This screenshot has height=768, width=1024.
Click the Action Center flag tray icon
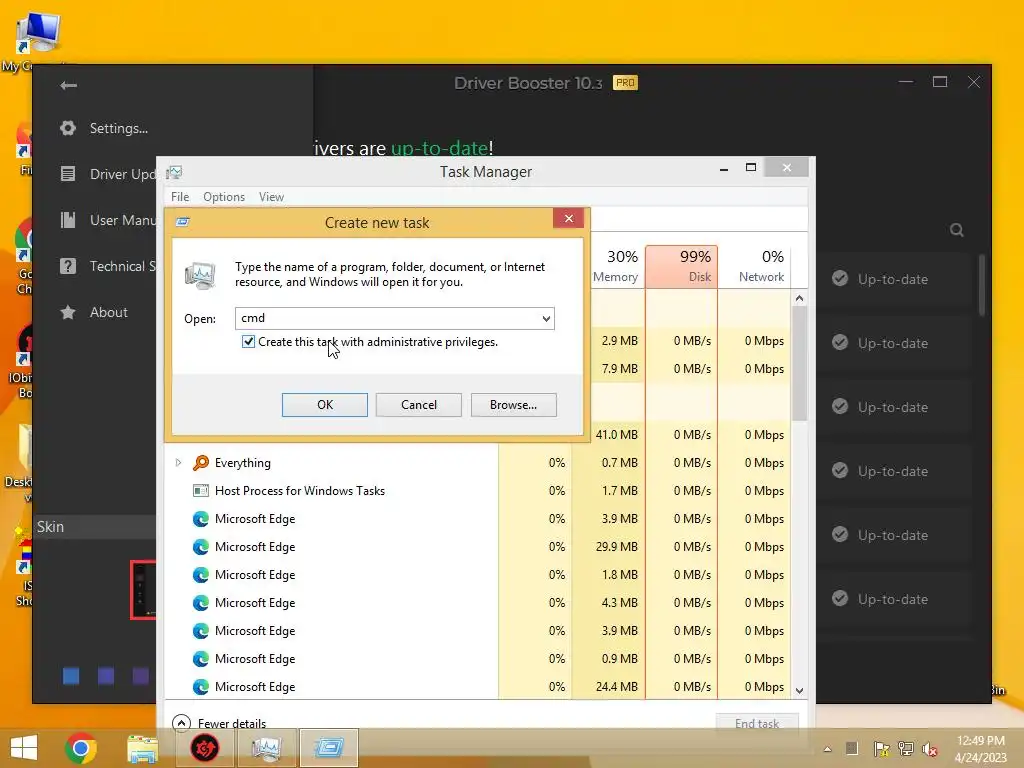[881, 749]
